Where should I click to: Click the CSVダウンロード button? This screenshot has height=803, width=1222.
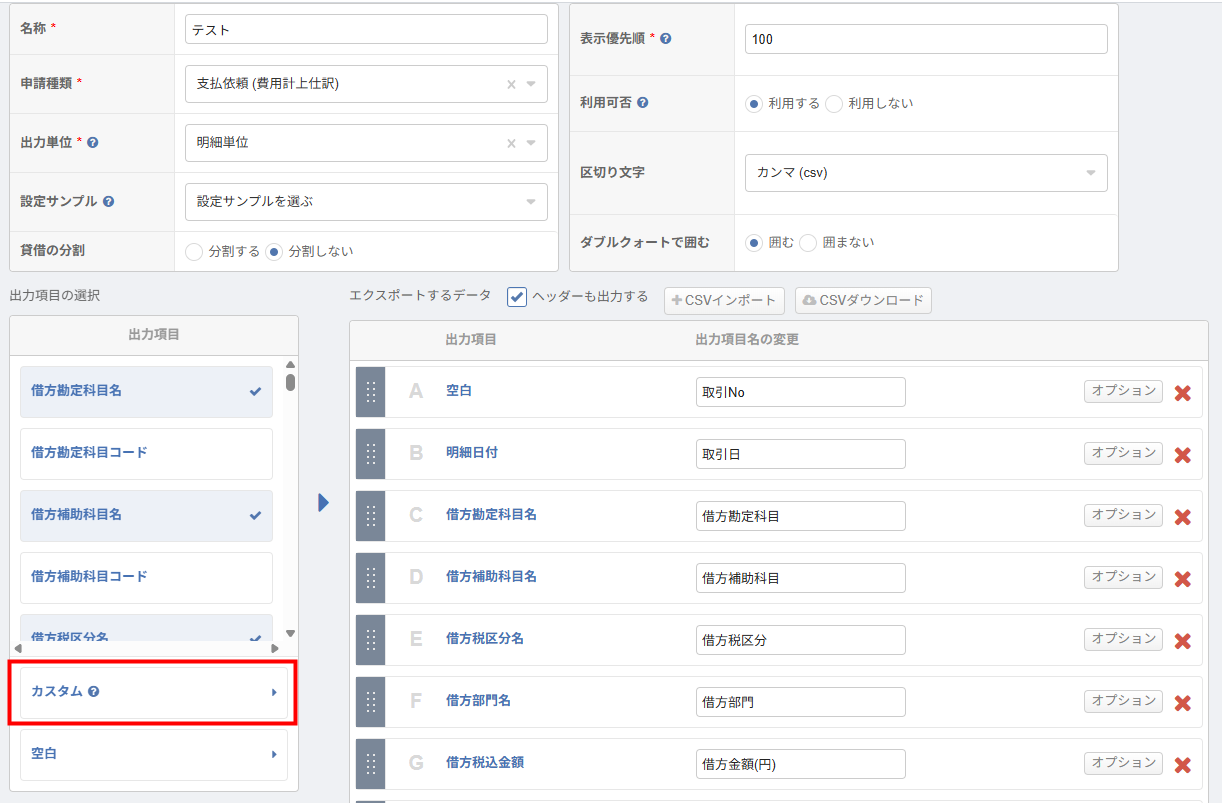(863, 301)
